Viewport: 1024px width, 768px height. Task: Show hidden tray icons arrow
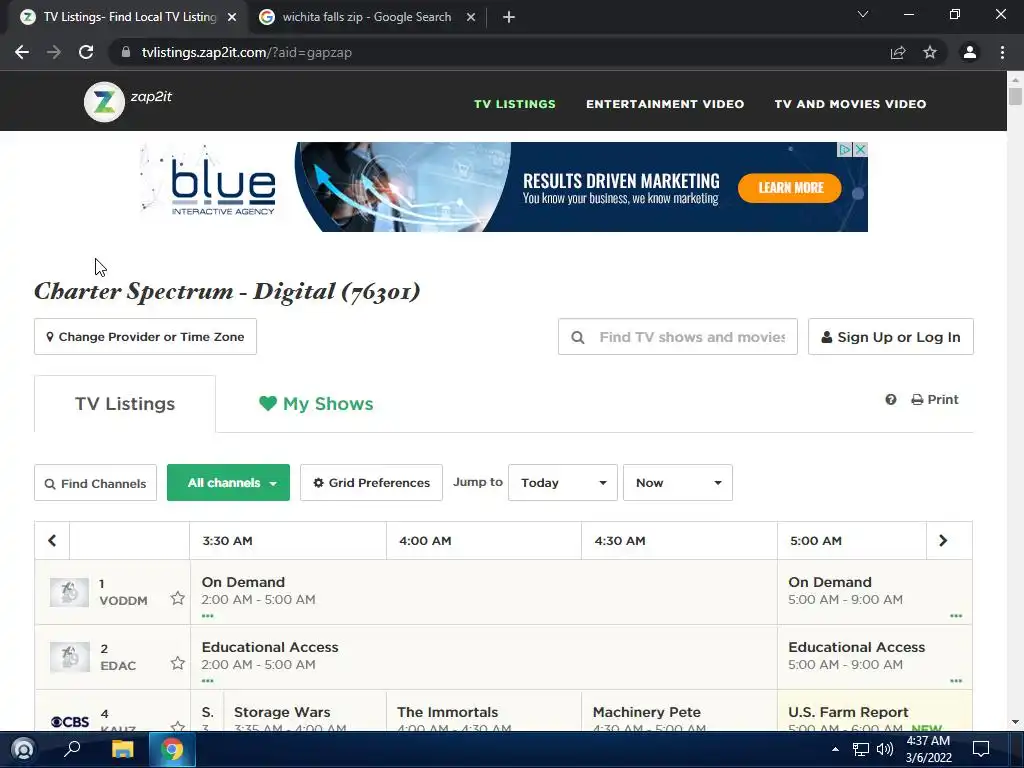[x=835, y=749]
